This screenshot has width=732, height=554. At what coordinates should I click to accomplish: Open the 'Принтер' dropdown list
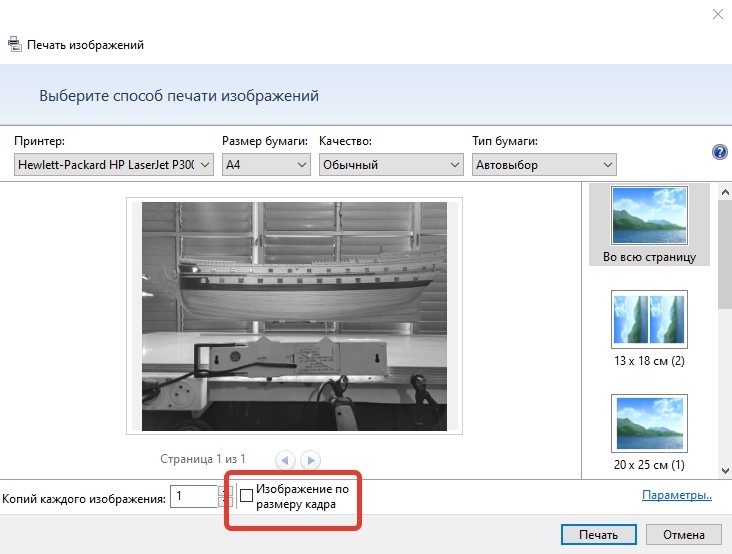pos(115,165)
